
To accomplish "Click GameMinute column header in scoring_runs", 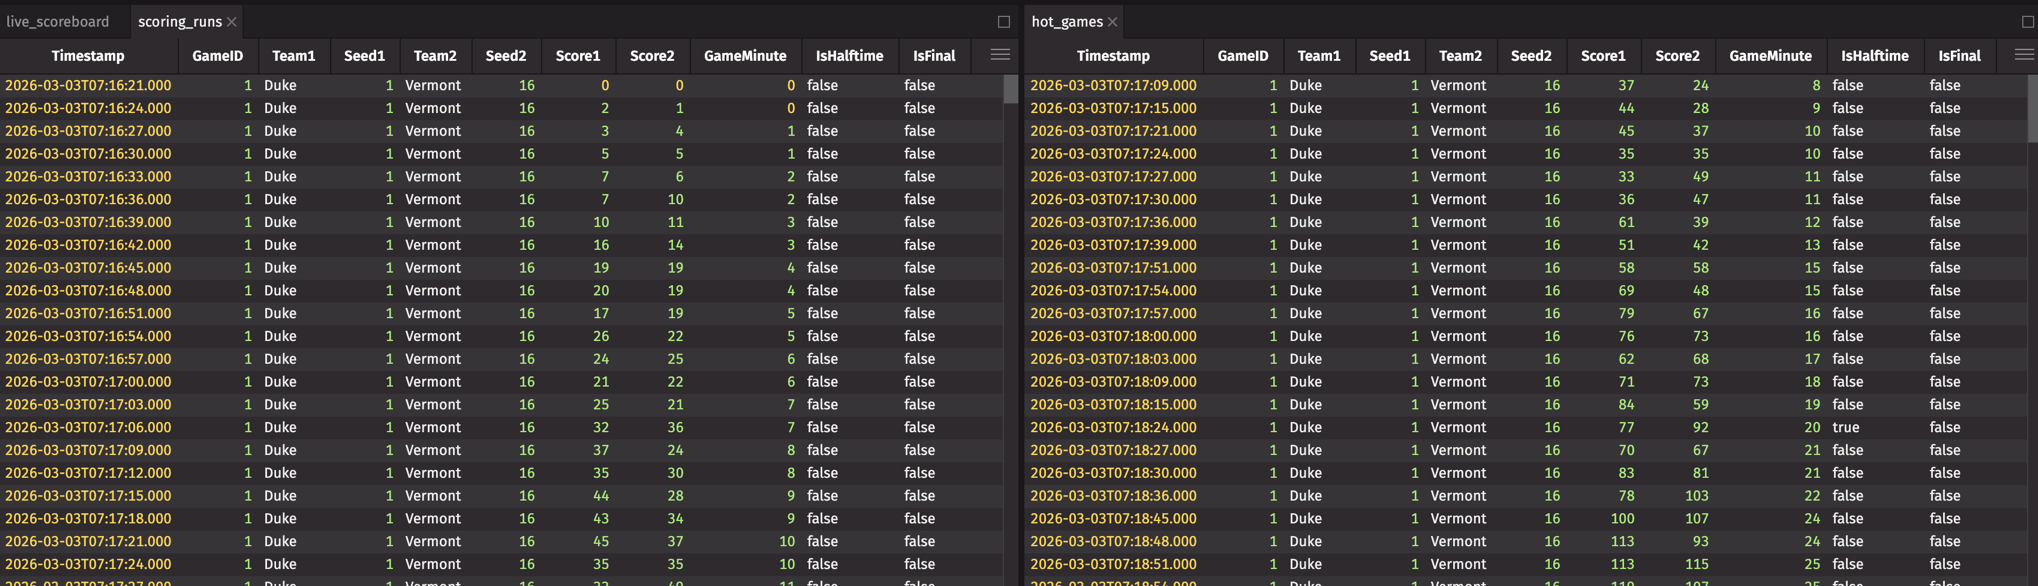I will click(745, 56).
